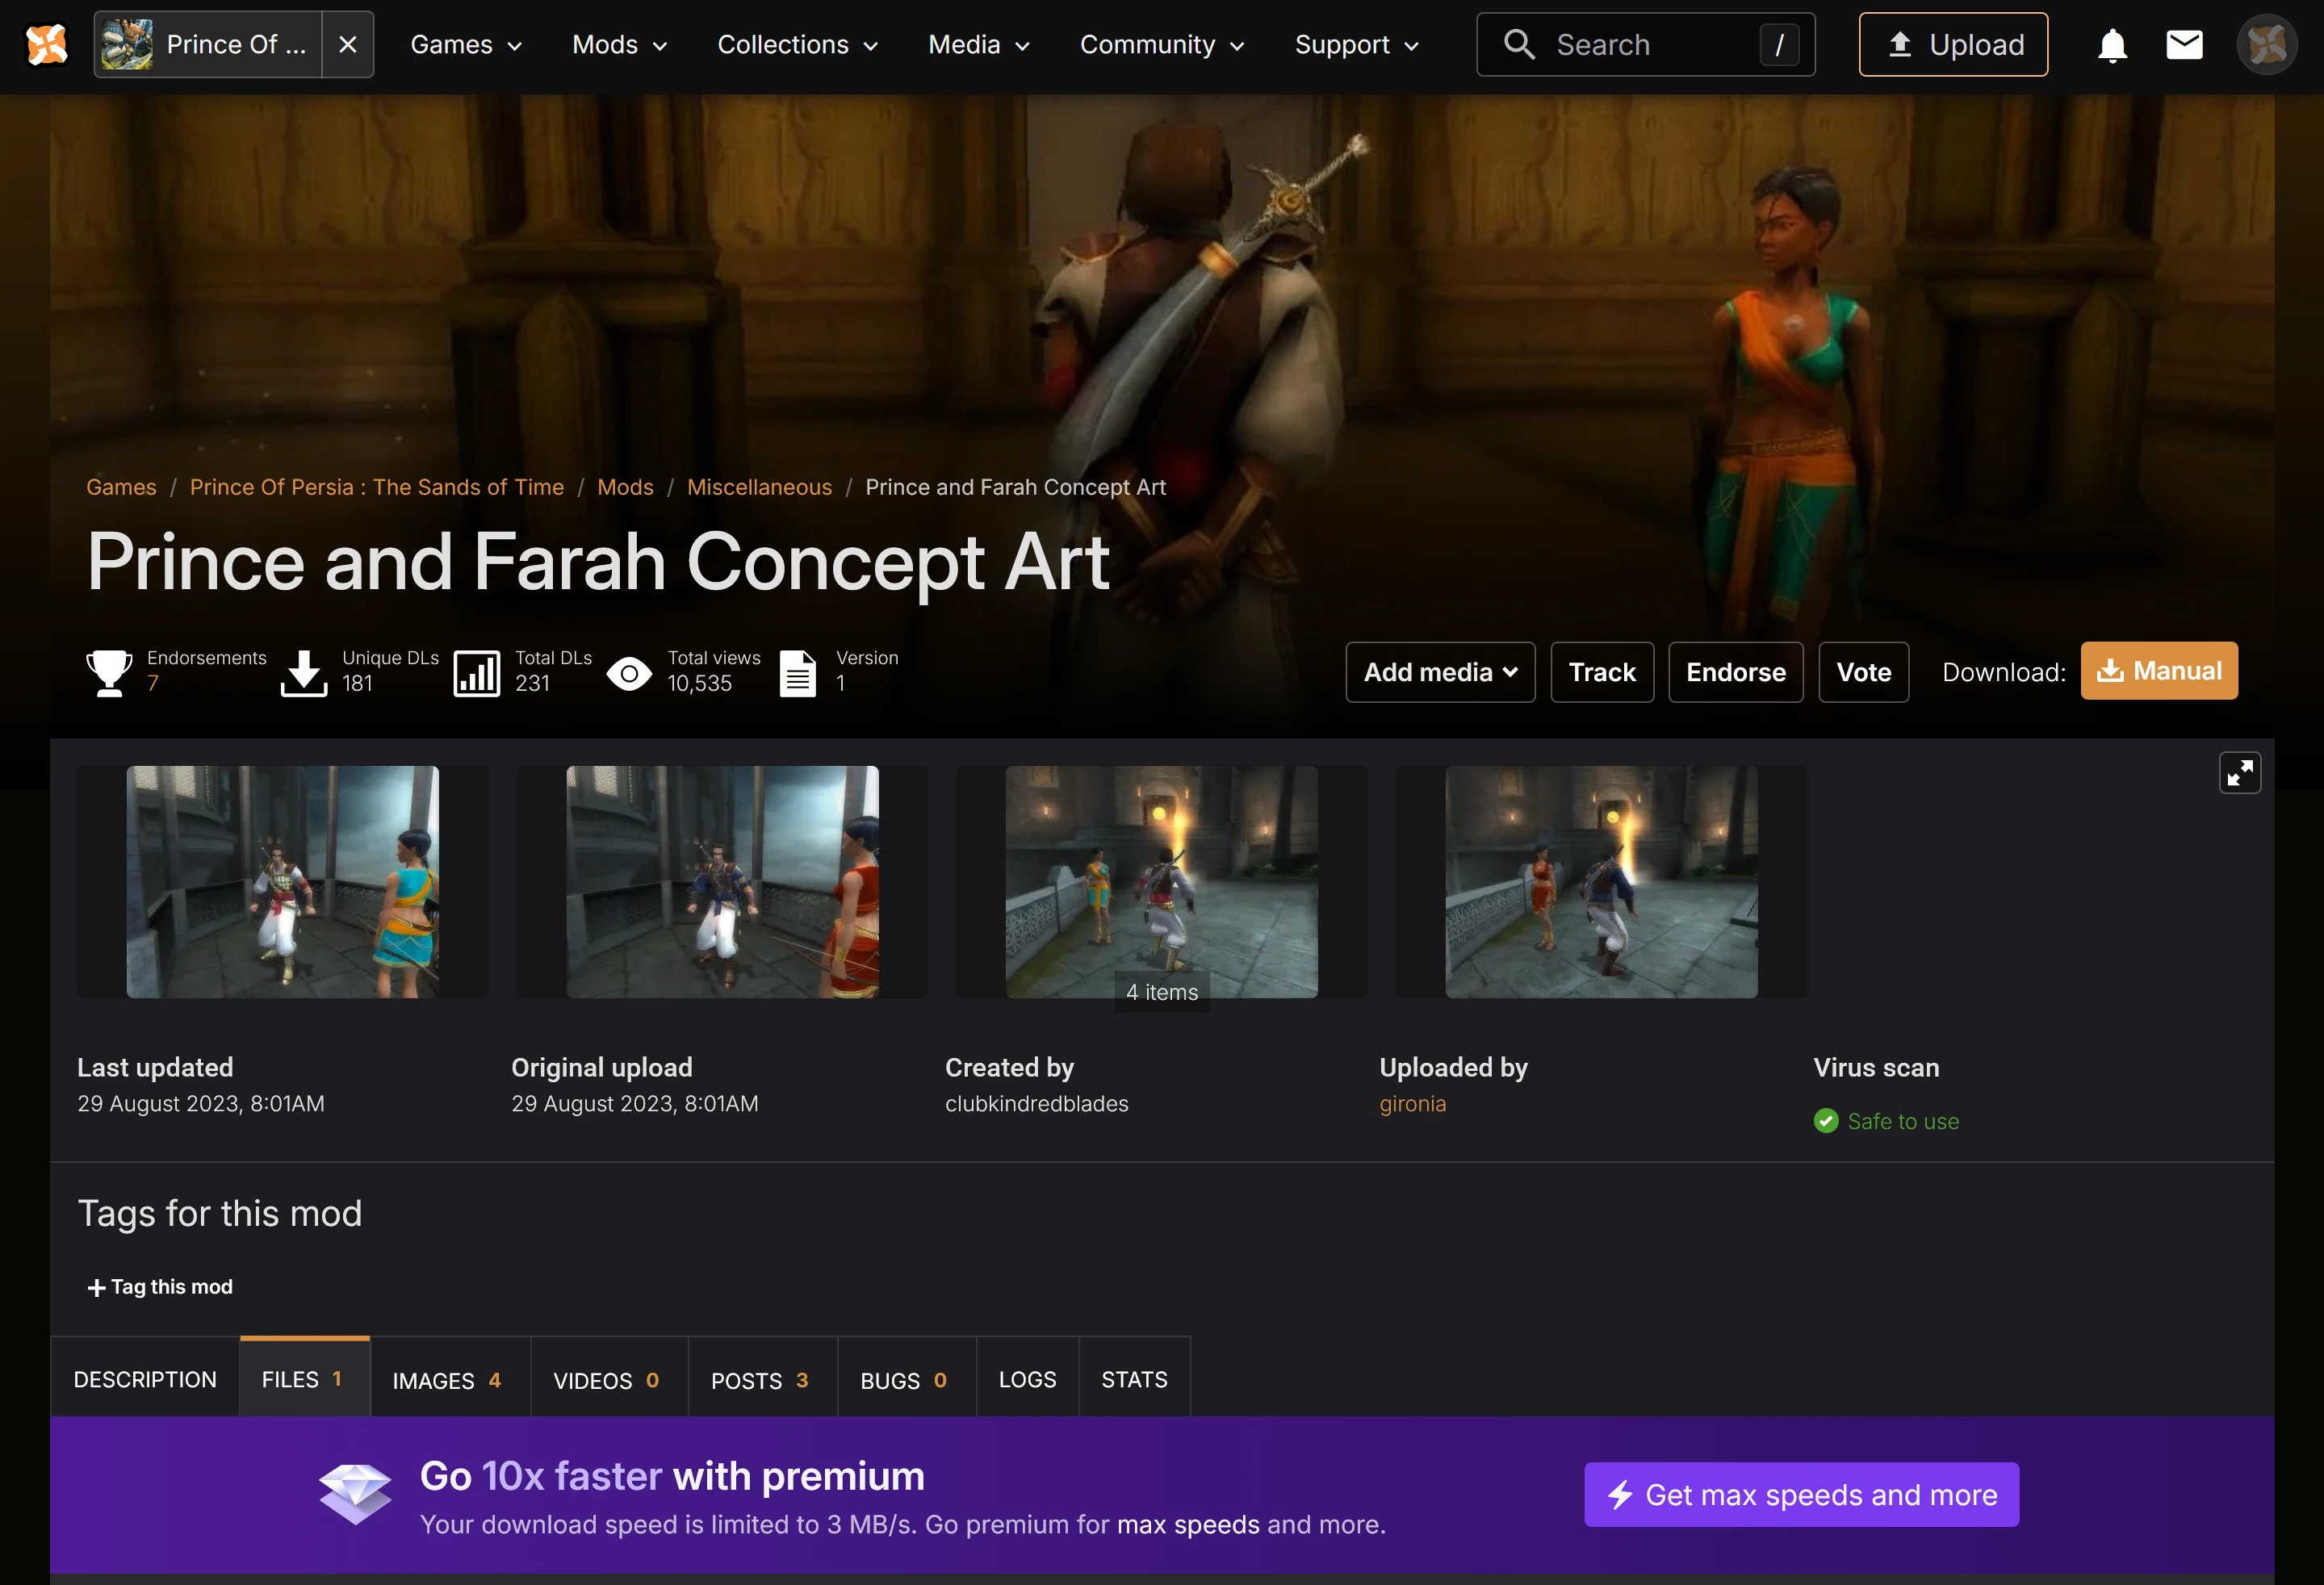
Task: Click the Last updated date text
Action: (x=201, y=1103)
